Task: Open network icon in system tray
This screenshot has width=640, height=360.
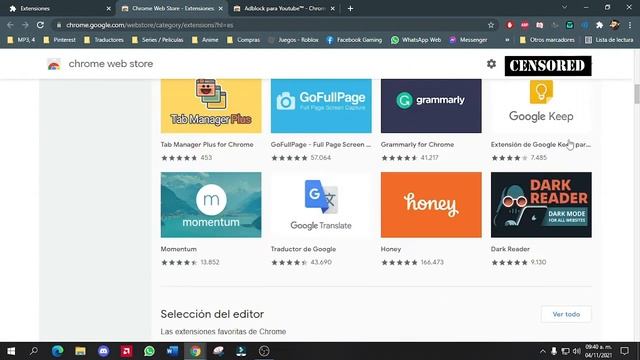Action: [565, 351]
